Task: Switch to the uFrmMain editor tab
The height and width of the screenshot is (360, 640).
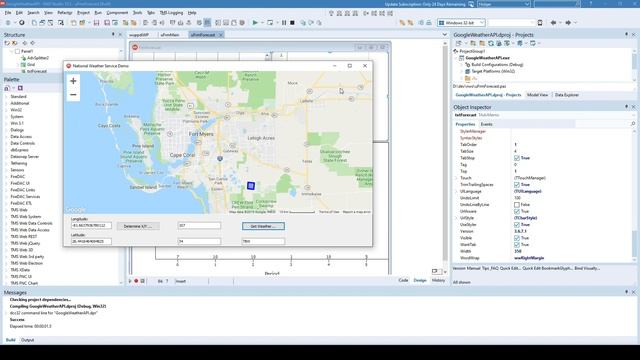Action: pyautogui.click(x=170, y=35)
